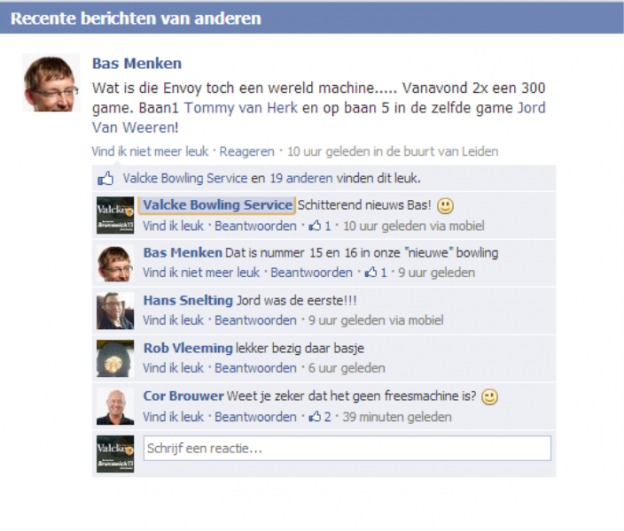This screenshot has height=531, width=624.
Task: Open the 'Leiden' location link in the timestamp
Action: pyautogui.click(x=480, y=152)
